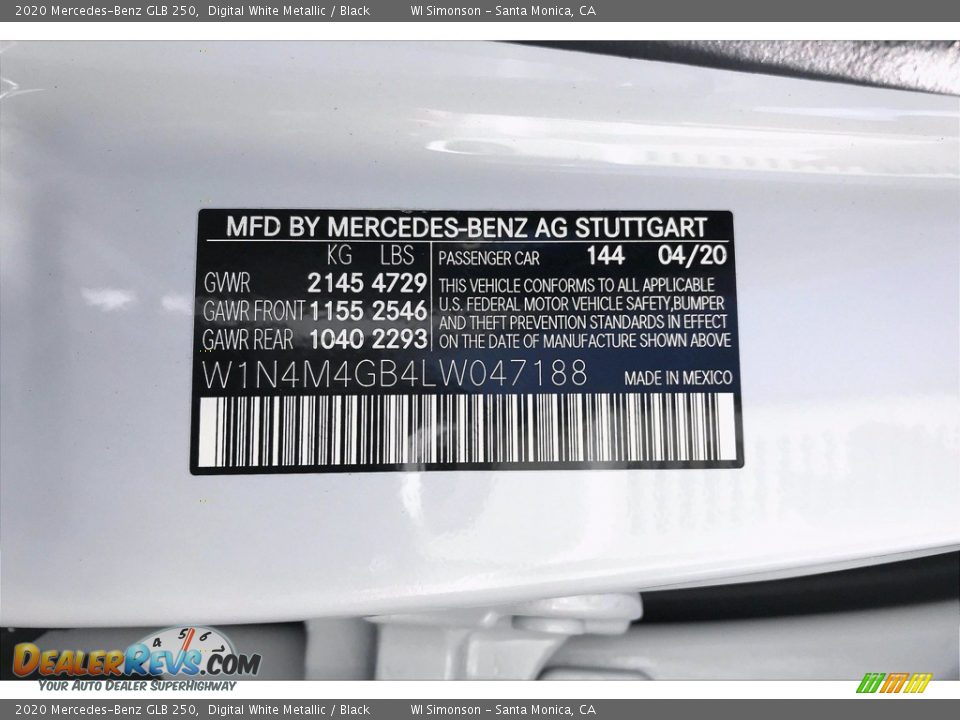This screenshot has height=720, width=960.
Task: Click the GVWR LBS value 4729
Action: pyautogui.click(x=399, y=283)
